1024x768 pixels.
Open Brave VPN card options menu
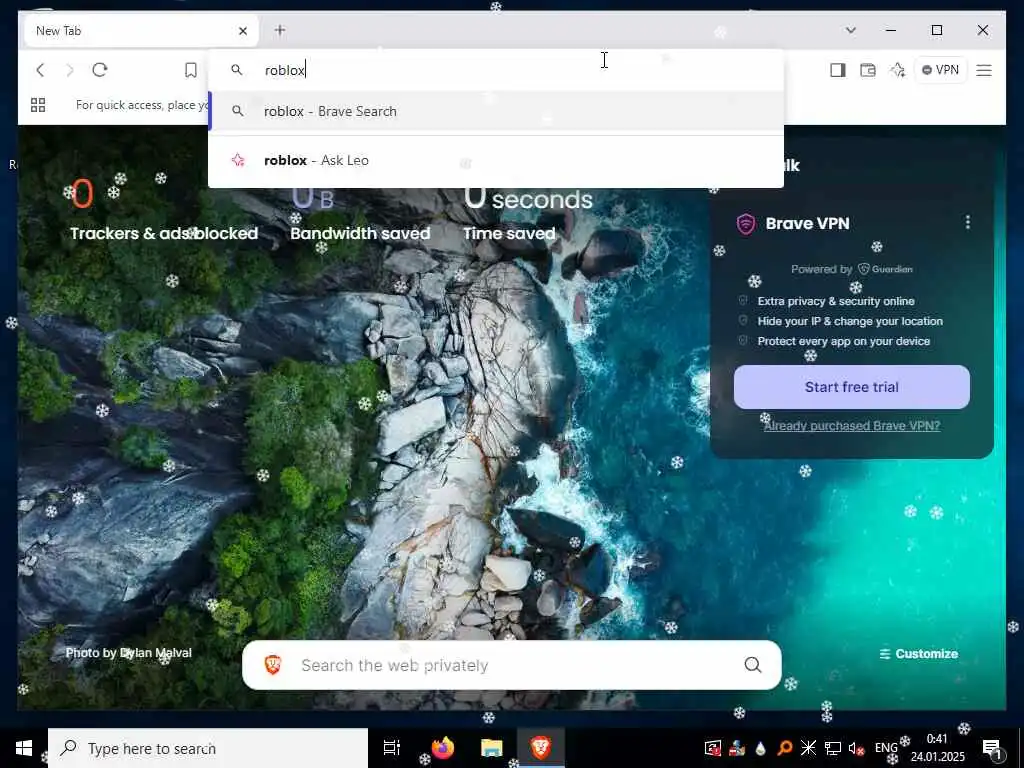click(968, 223)
